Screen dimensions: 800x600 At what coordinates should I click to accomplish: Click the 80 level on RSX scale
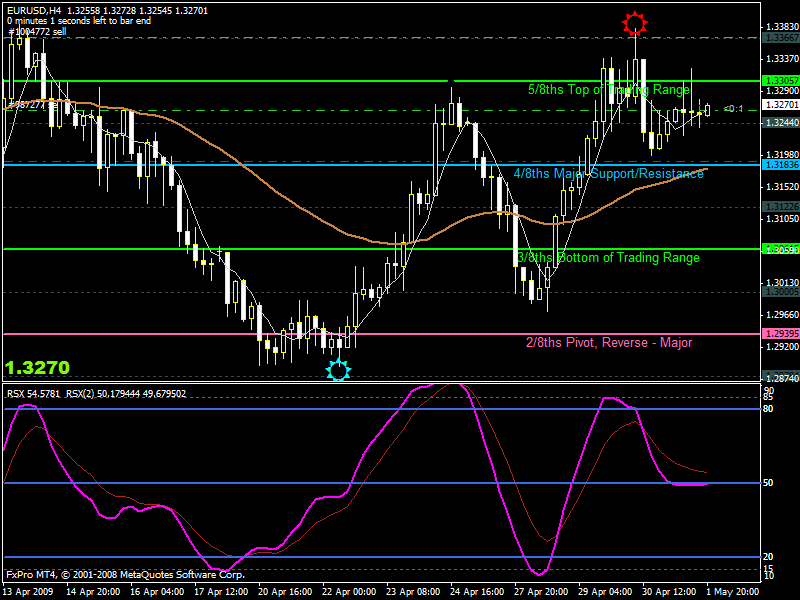tap(768, 409)
